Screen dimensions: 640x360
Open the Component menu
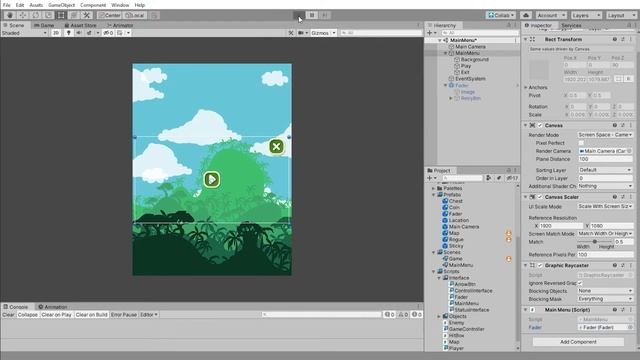click(x=93, y=5)
